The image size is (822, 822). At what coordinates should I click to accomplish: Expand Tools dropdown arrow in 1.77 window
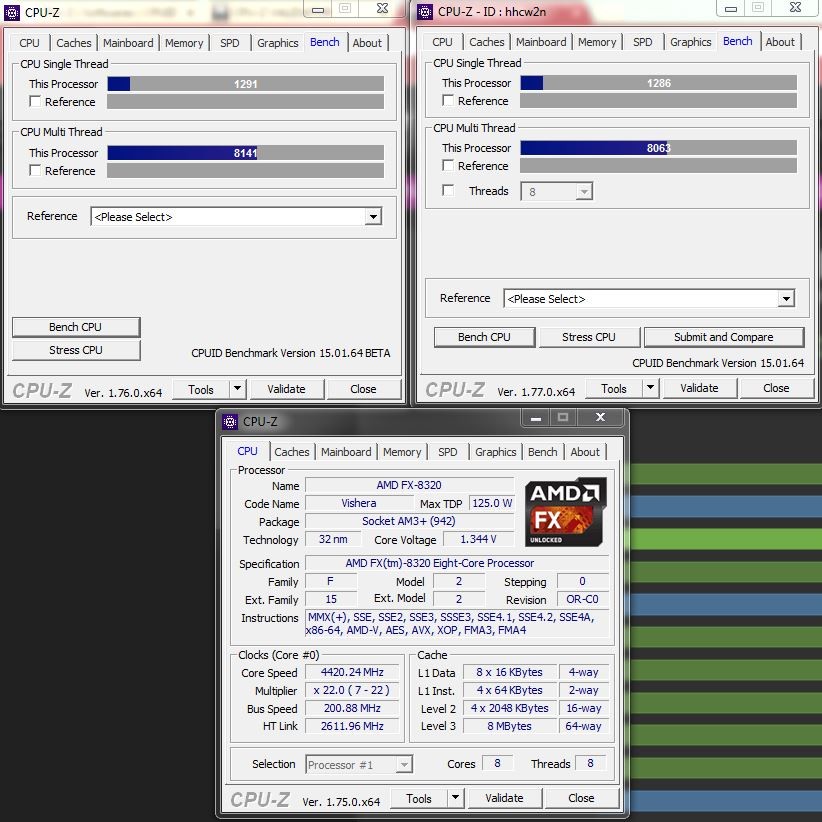point(651,387)
